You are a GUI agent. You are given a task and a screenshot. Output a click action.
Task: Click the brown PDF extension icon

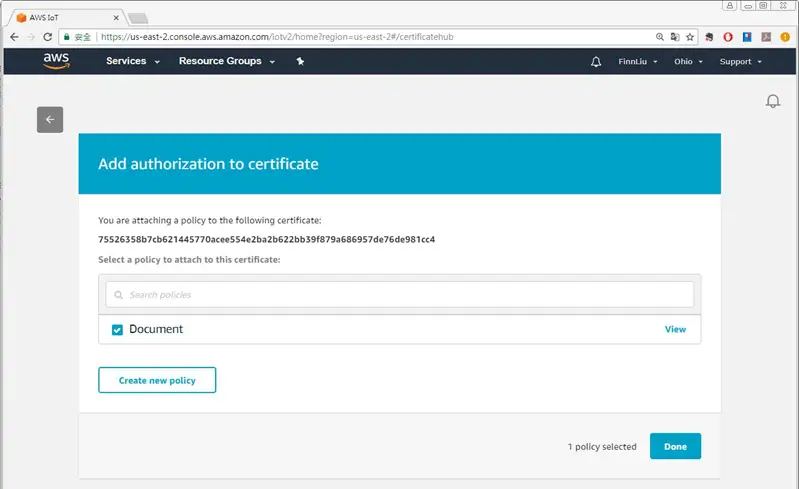[x=766, y=37]
